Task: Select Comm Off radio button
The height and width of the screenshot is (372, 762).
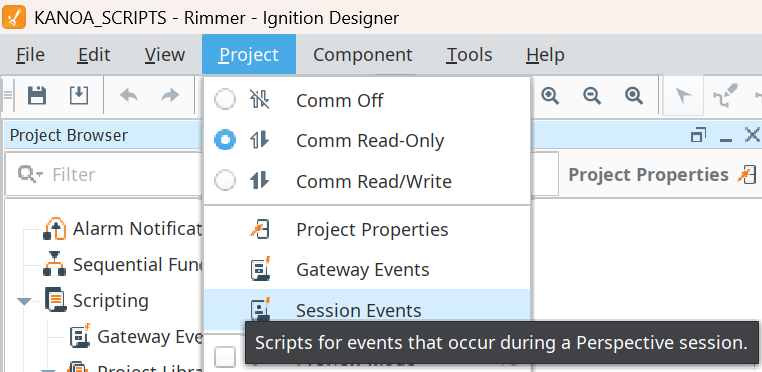Action: (x=225, y=100)
